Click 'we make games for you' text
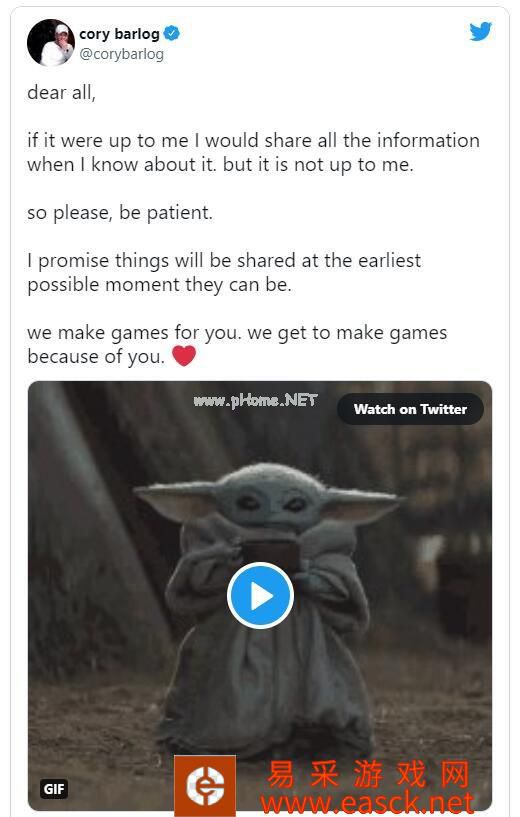The image size is (520, 817). pyautogui.click(x=134, y=332)
